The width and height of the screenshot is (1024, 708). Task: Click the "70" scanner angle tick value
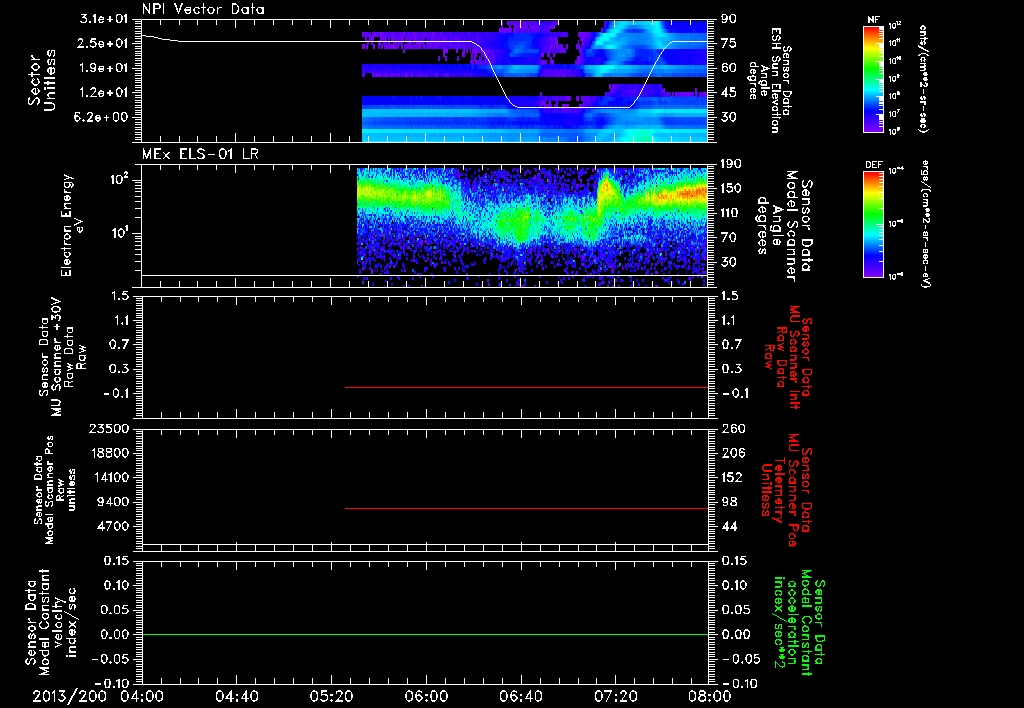728,238
